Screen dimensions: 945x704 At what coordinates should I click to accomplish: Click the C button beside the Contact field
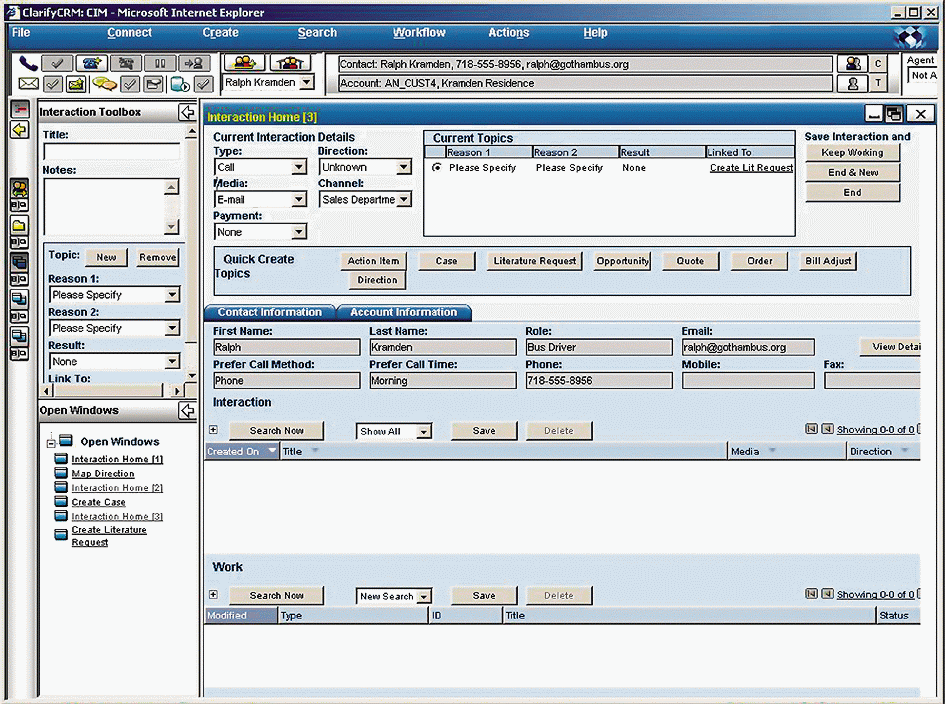click(x=878, y=64)
